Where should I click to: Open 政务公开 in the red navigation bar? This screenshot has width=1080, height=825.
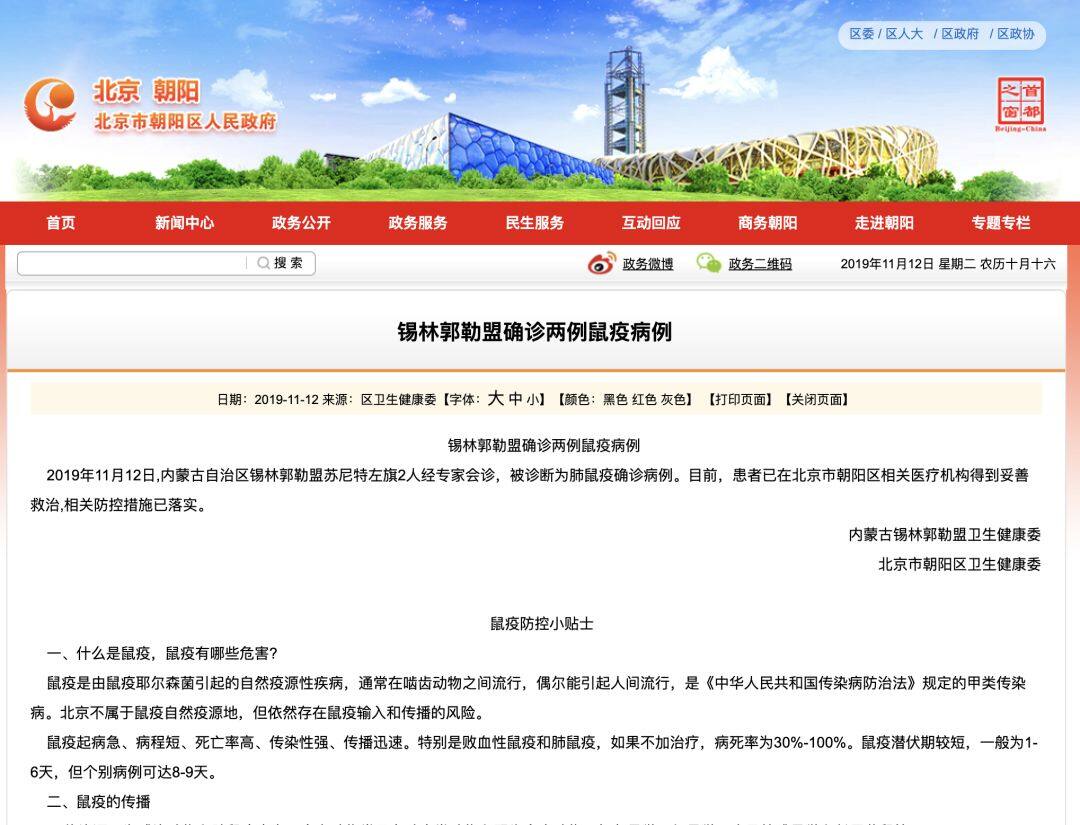point(301,223)
